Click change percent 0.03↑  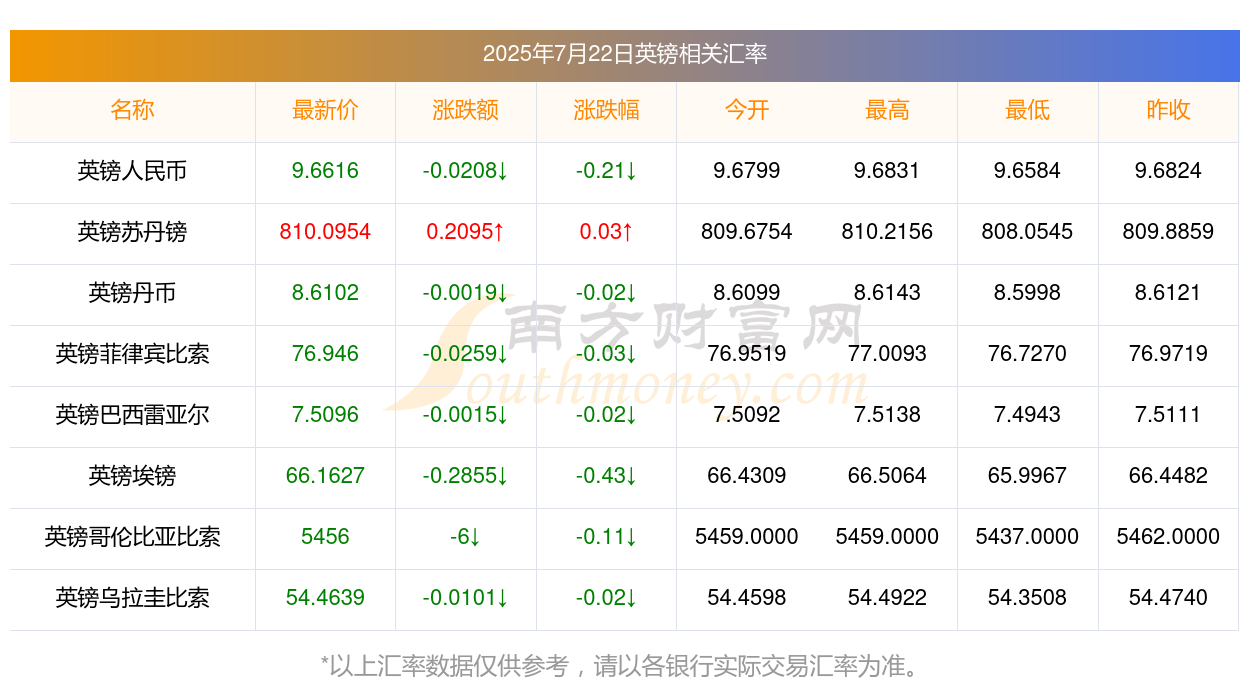tap(606, 232)
